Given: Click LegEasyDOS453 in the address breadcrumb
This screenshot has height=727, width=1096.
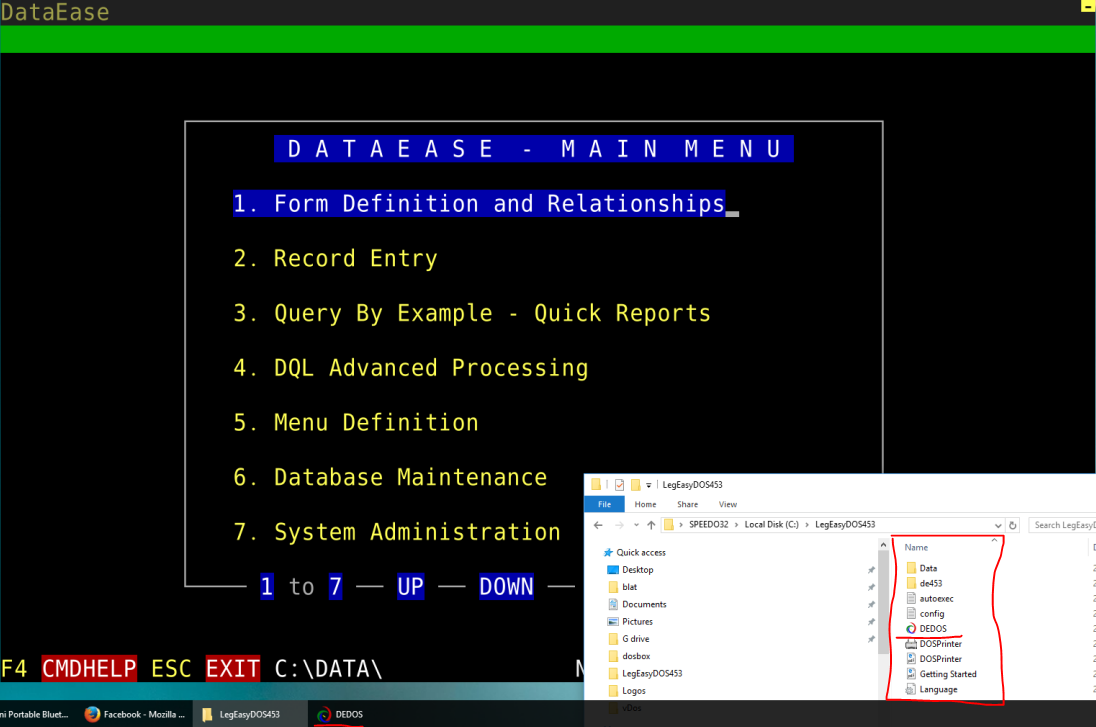Looking at the screenshot, I should pyautogui.click(x=845, y=524).
